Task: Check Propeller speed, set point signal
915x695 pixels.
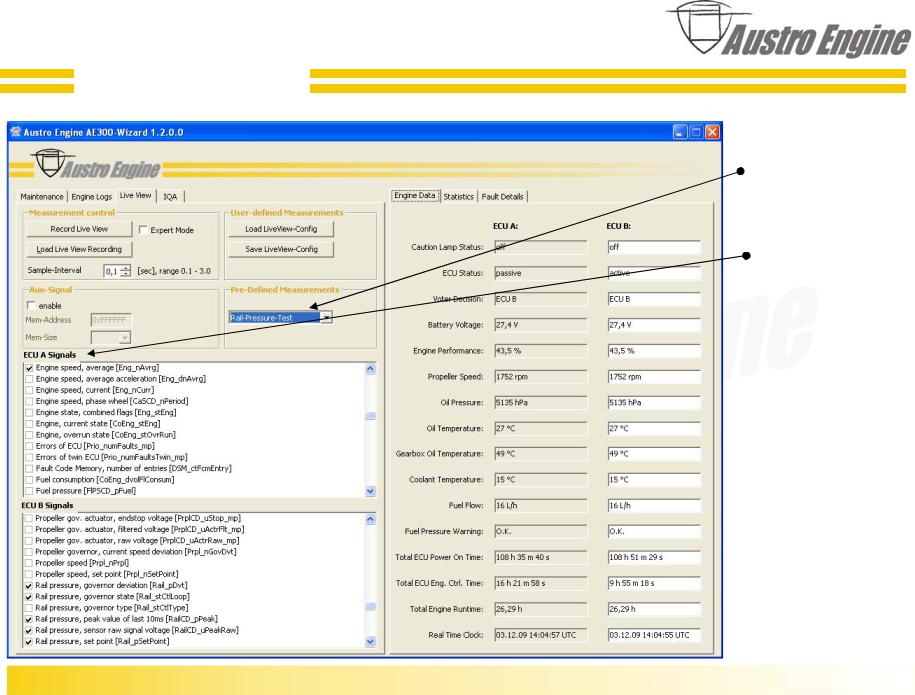Action: pos(29,574)
